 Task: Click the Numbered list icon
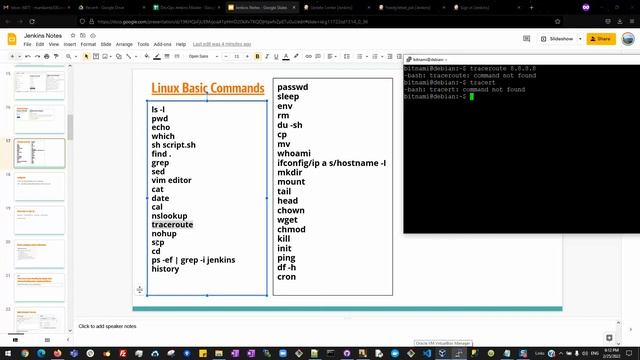[x=375, y=56]
